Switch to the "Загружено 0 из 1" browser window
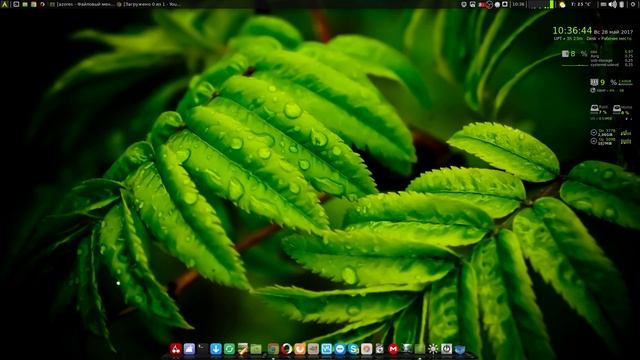The width and height of the screenshot is (640, 360). 149,4
